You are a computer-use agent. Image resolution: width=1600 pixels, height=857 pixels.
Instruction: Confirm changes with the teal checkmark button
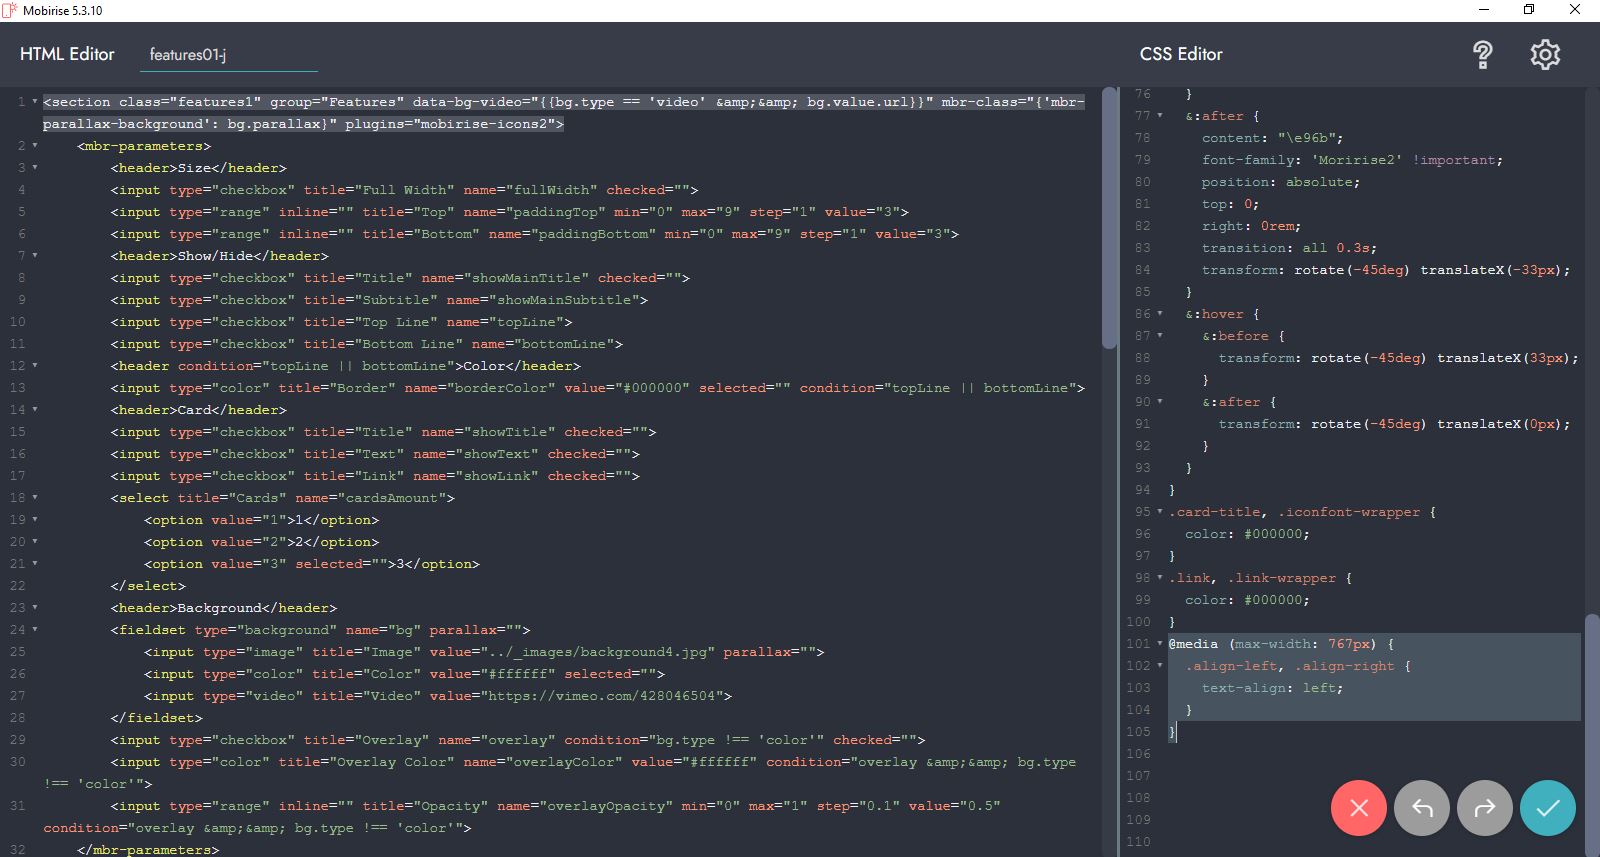pos(1547,808)
